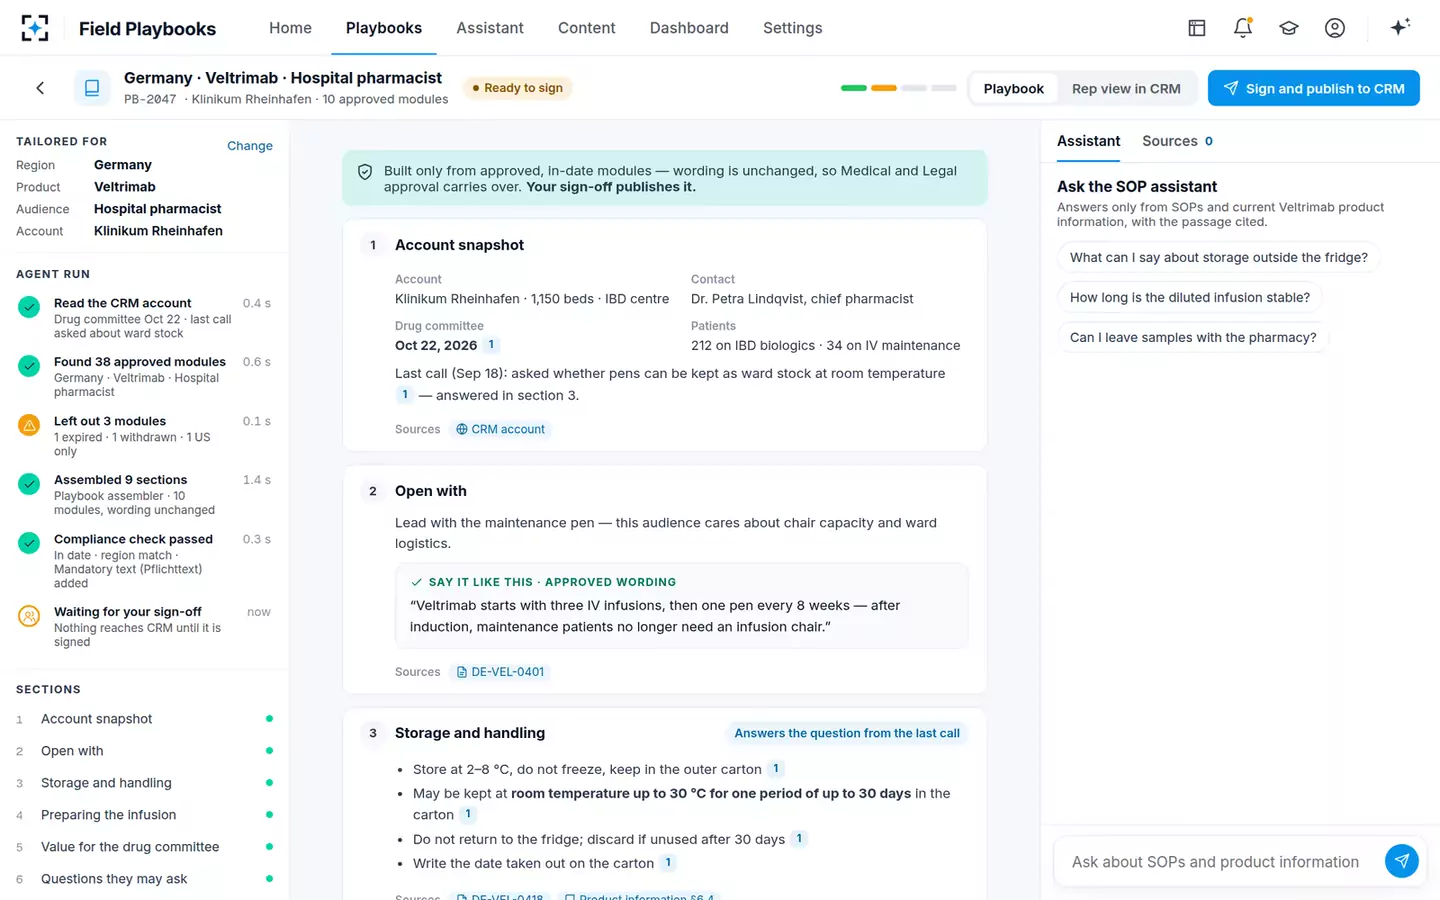
Task: Choose the leave samples with pharmacy suggestion
Action: 1193,337
